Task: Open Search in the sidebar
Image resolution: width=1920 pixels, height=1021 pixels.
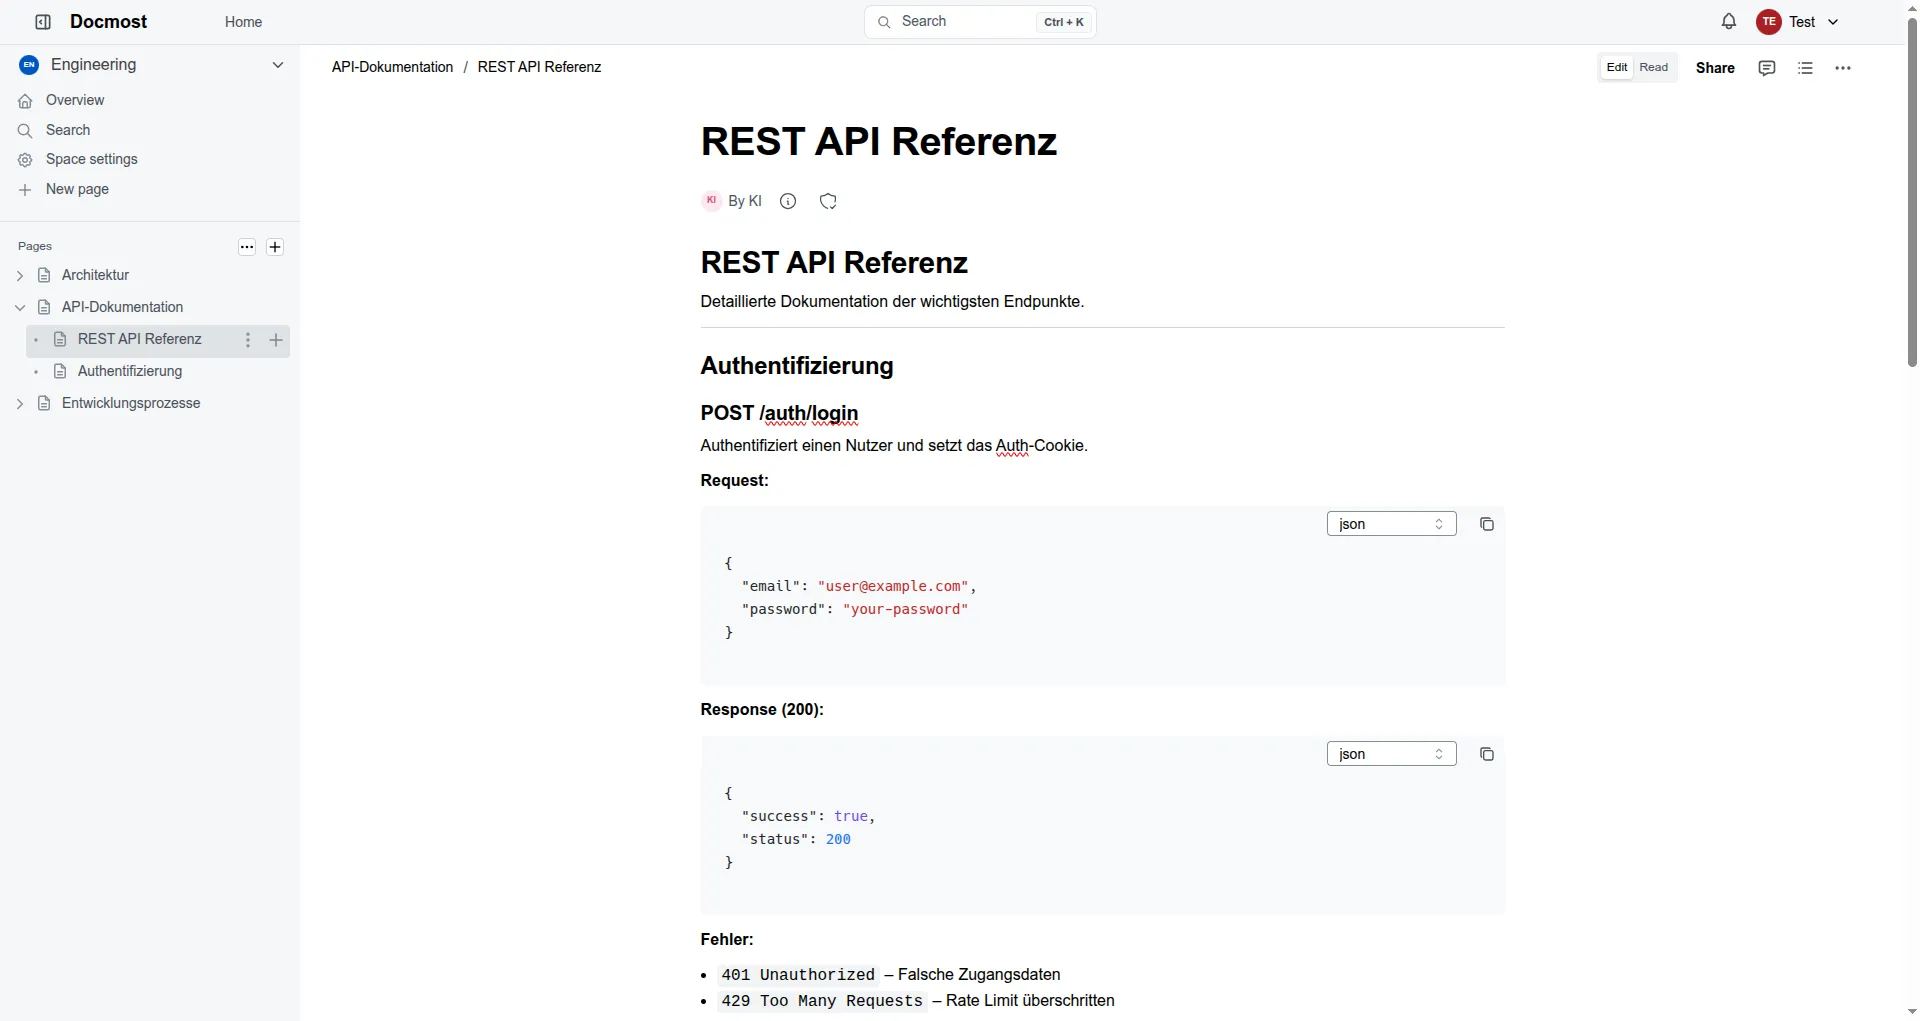Action: (x=68, y=130)
